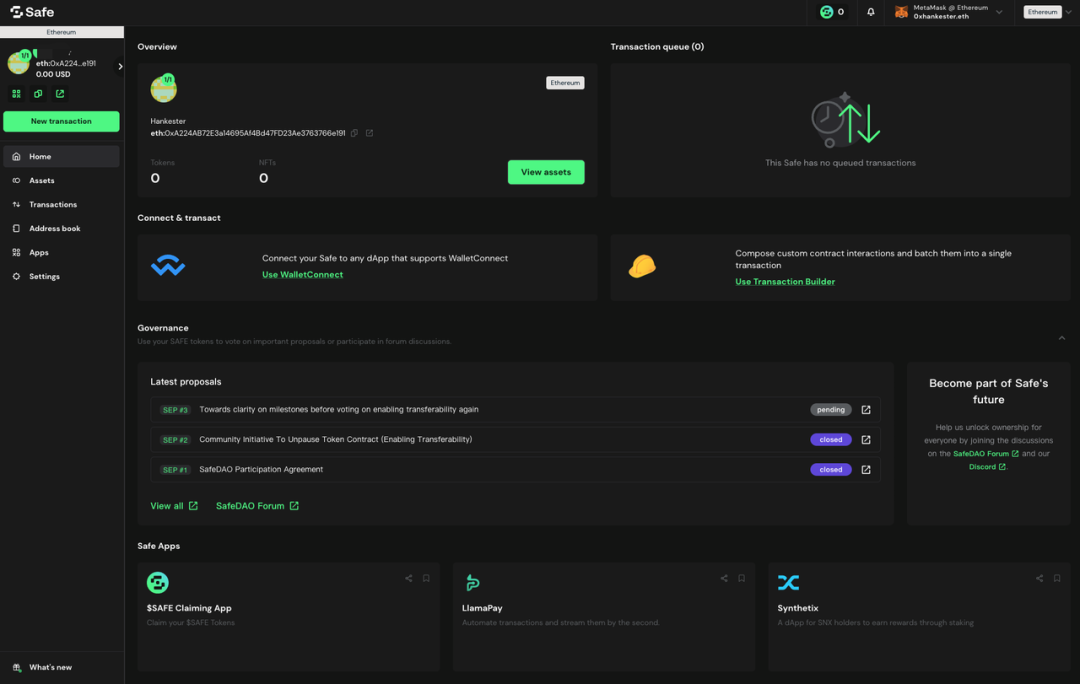
Task: Click closed badge on SEP #2 row
Action: pyautogui.click(x=831, y=439)
